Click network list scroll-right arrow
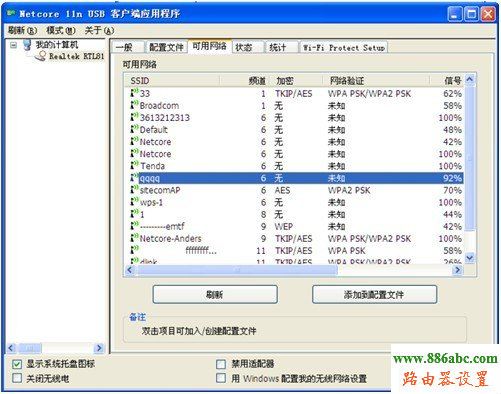Image resolution: width=501 pixels, height=394 pixels. click(458, 270)
